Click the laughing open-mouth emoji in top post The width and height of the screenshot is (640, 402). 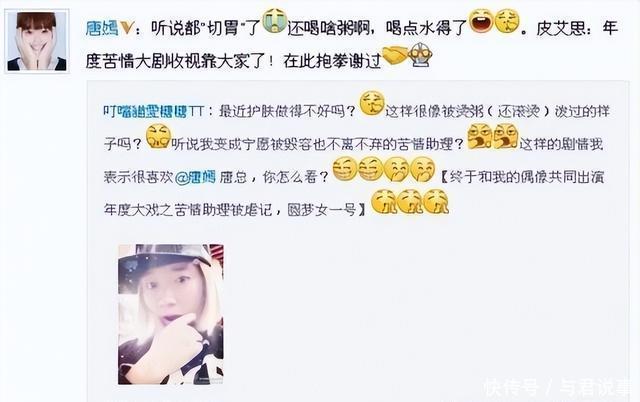(482, 22)
